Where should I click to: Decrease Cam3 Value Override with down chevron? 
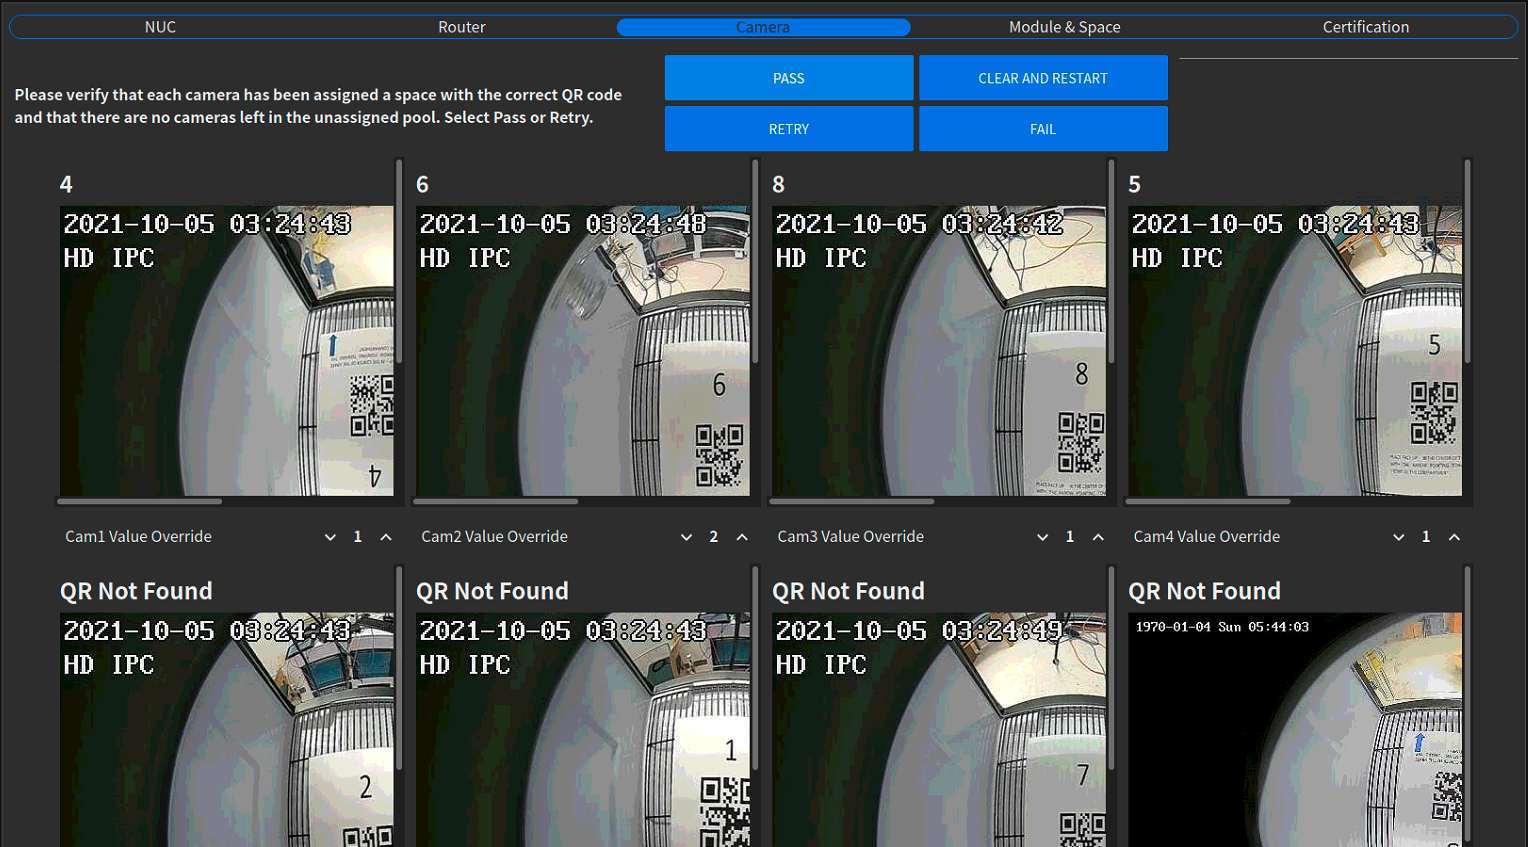pyautogui.click(x=1042, y=537)
